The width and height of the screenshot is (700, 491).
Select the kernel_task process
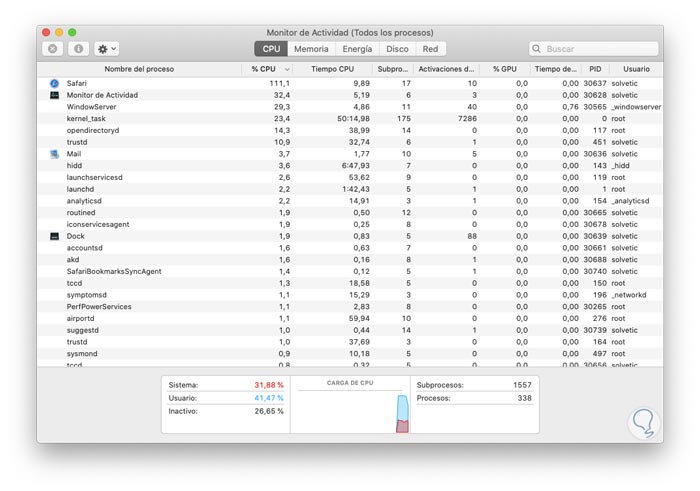[x=350, y=119]
